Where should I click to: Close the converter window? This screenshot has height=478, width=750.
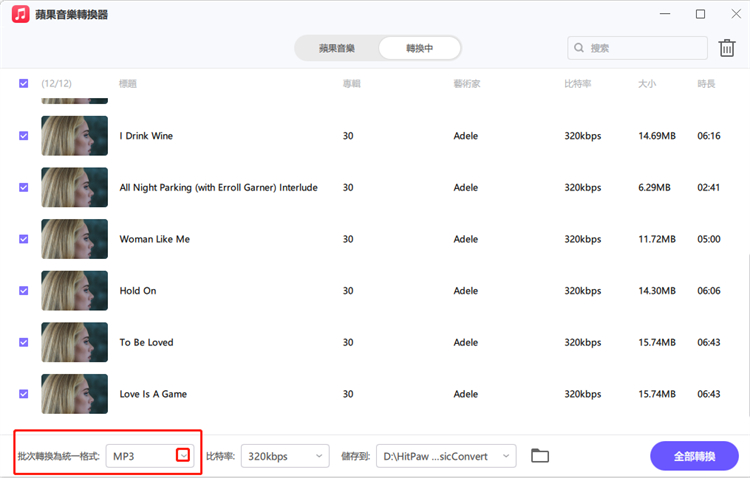coord(736,14)
